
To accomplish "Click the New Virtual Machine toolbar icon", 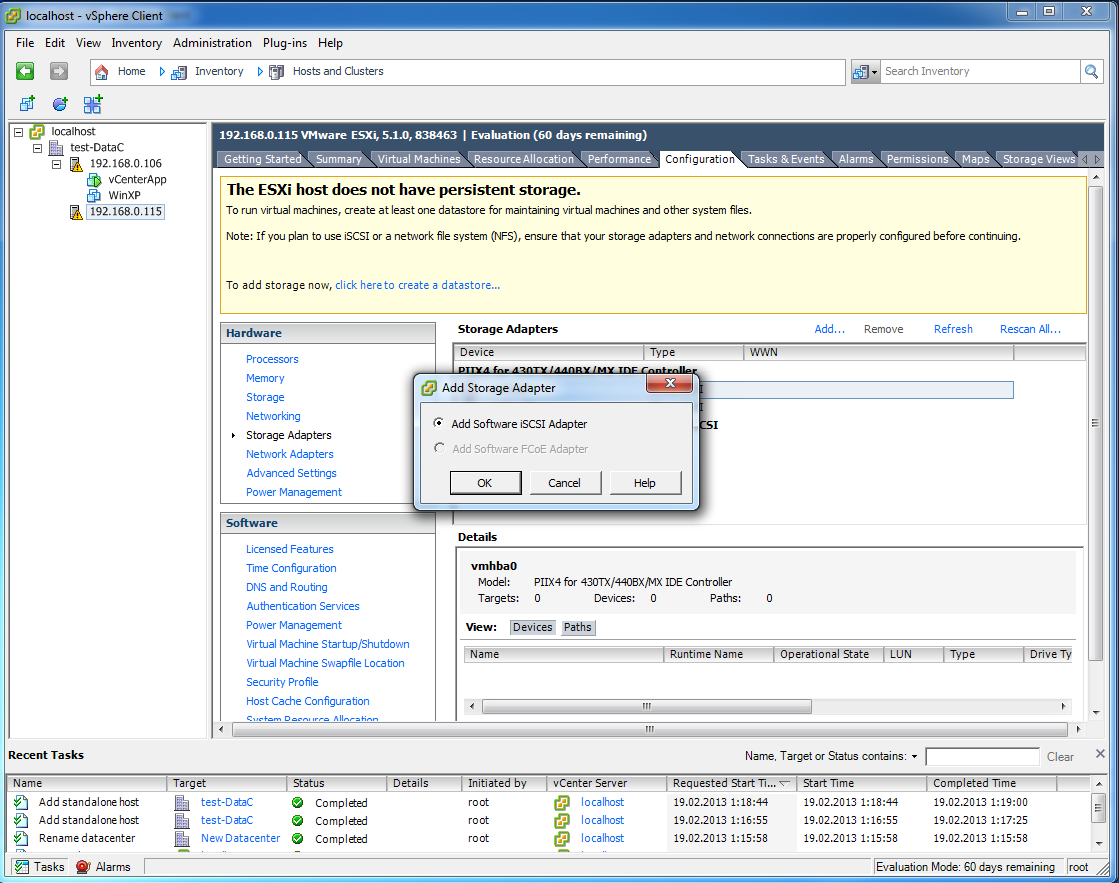I will 27,104.
